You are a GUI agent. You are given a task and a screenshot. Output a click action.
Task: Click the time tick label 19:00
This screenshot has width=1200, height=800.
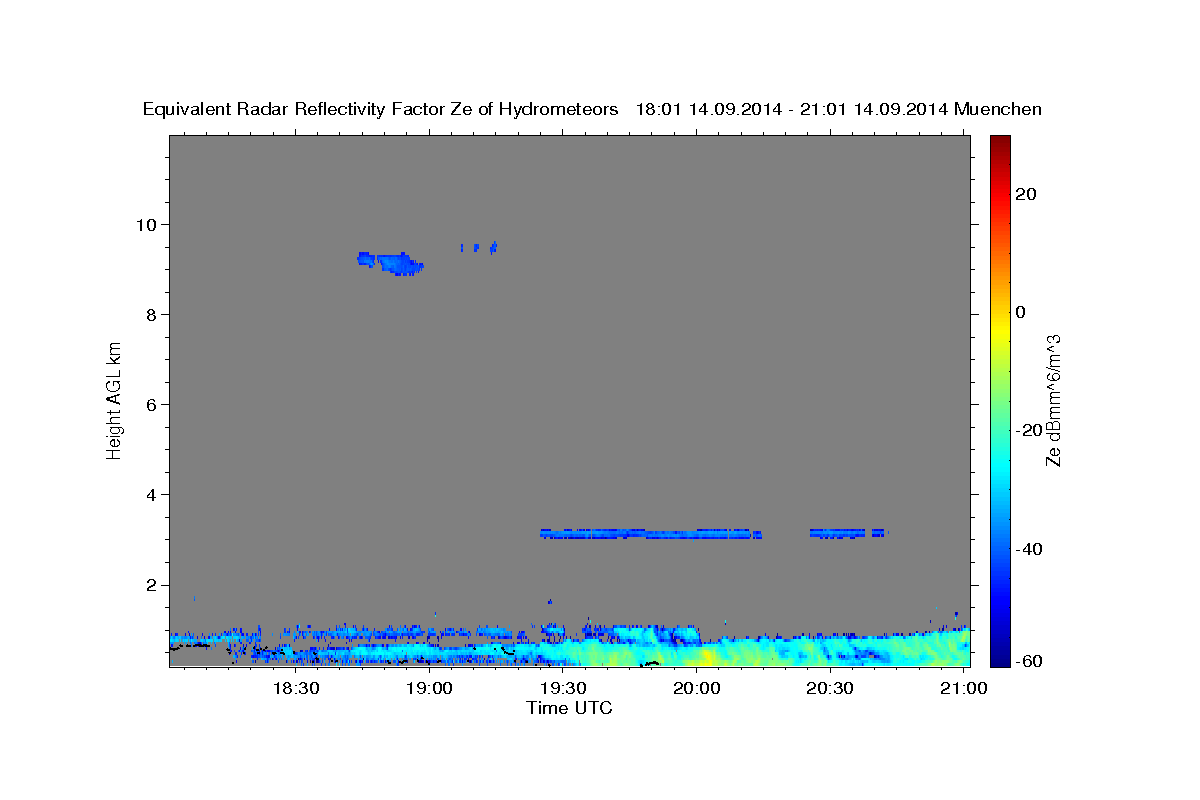tap(429, 688)
